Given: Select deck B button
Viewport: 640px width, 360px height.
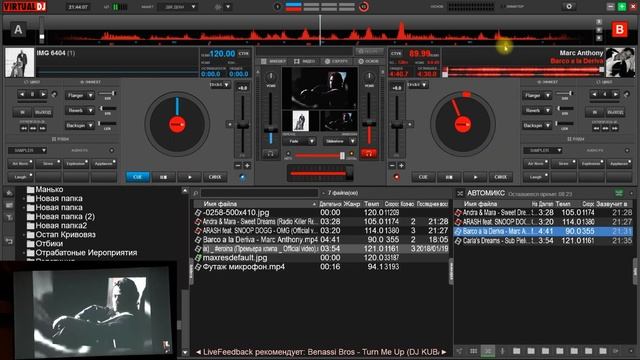Looking at the screenshot, I should click(x=620, y=30).
